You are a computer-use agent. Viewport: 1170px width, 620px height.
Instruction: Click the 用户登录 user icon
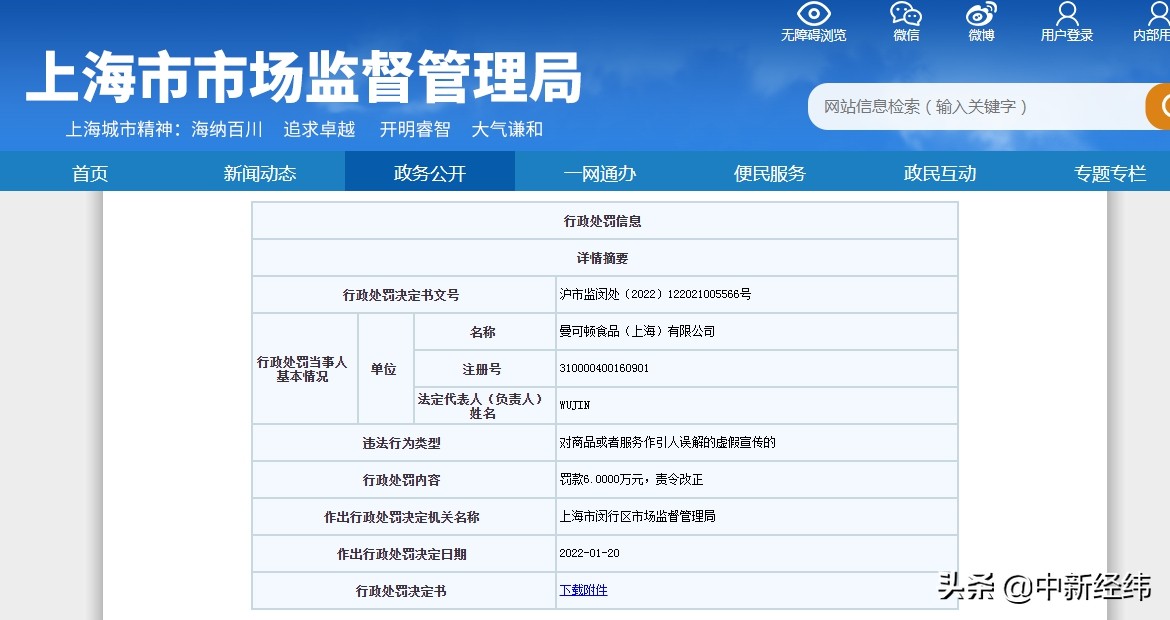point(1067,14)
